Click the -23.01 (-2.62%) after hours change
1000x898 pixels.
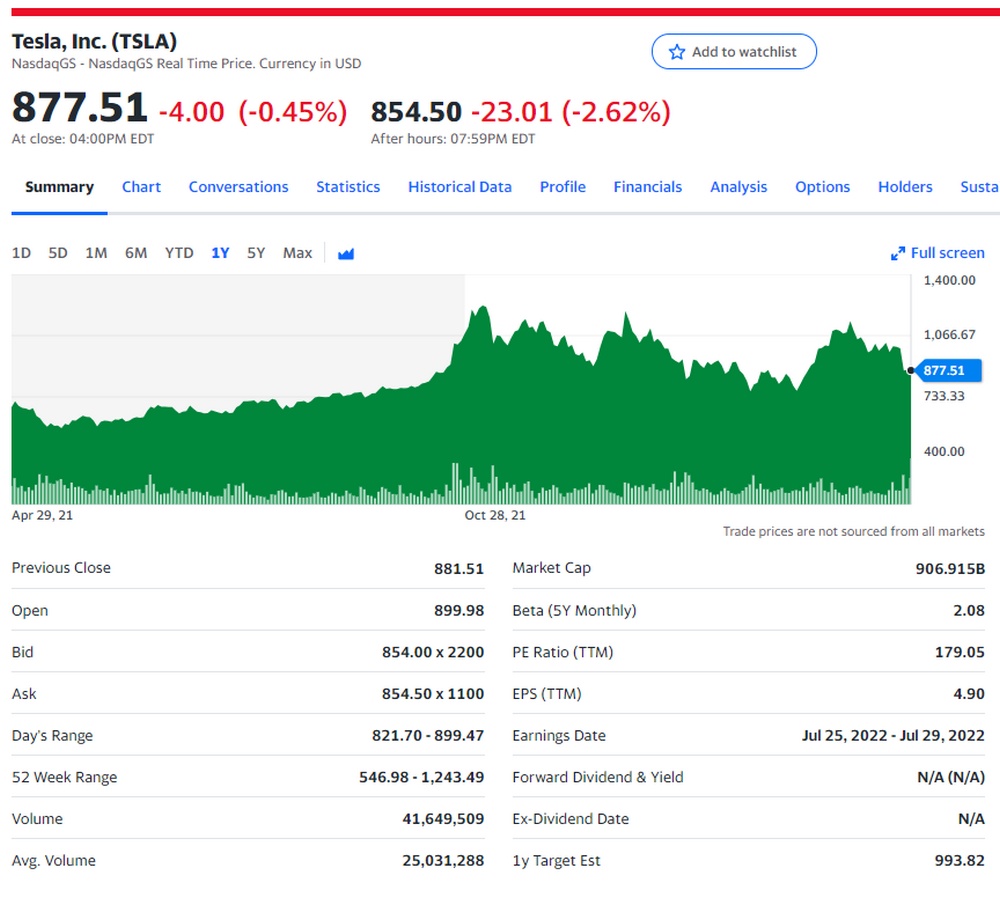pos(571,112)
